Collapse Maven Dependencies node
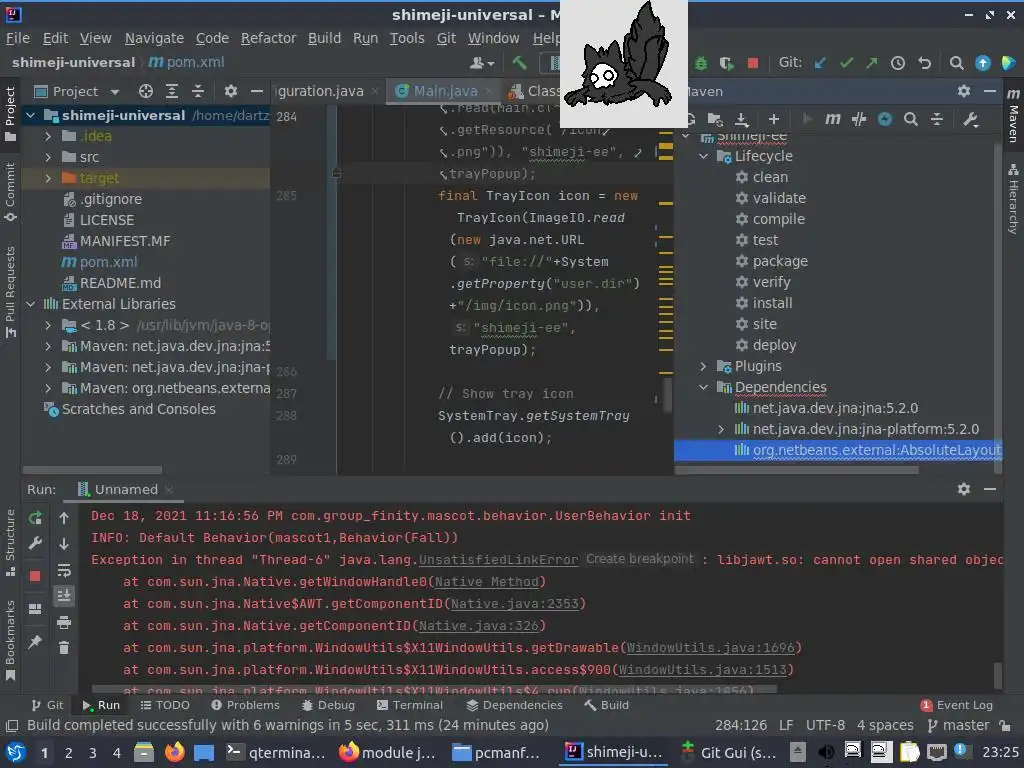Screen dimensions: 1024x768 coord(703,387)
